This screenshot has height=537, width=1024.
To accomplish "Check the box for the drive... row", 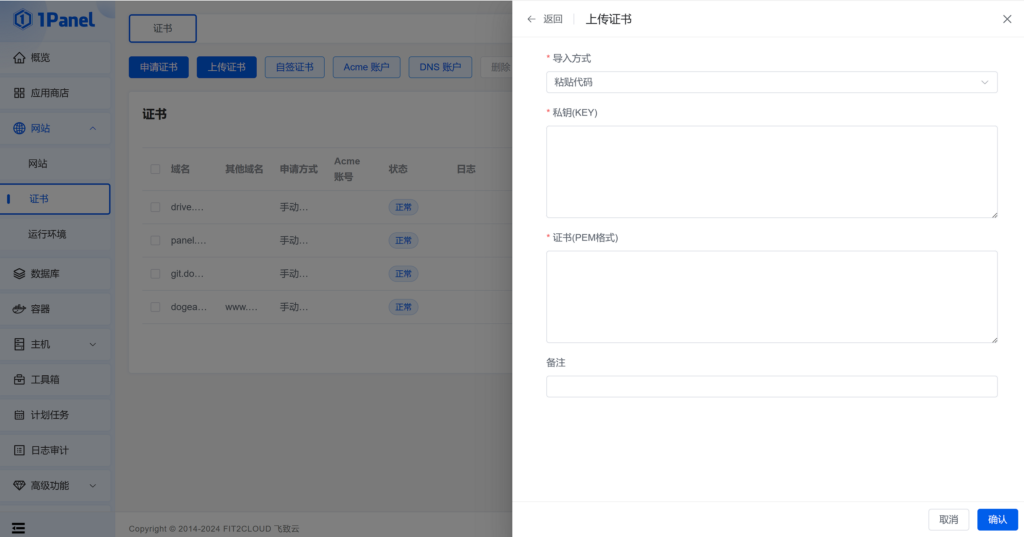I will click(155, 207).
